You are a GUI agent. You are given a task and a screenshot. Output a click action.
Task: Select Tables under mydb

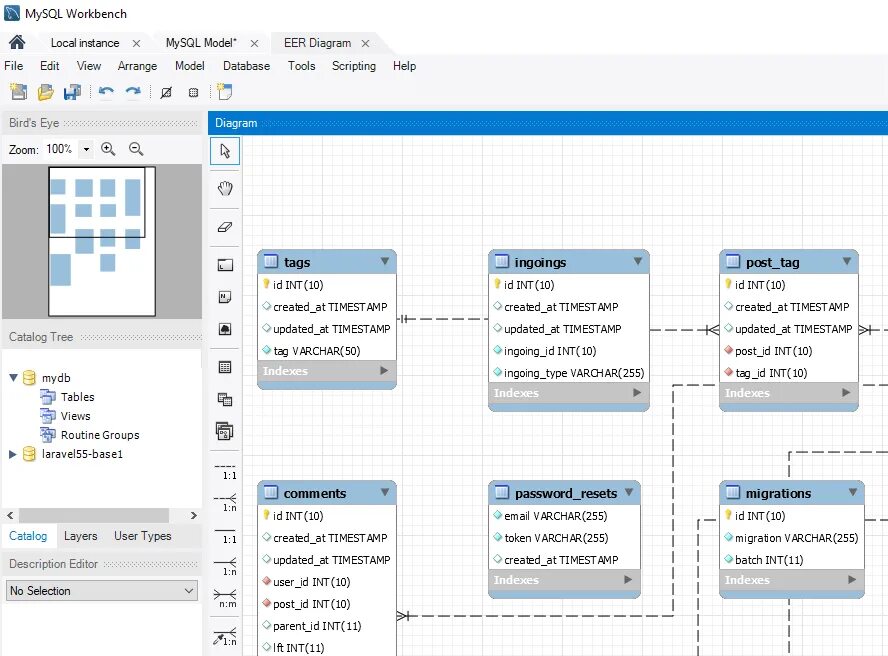click(x=78, y=397)
